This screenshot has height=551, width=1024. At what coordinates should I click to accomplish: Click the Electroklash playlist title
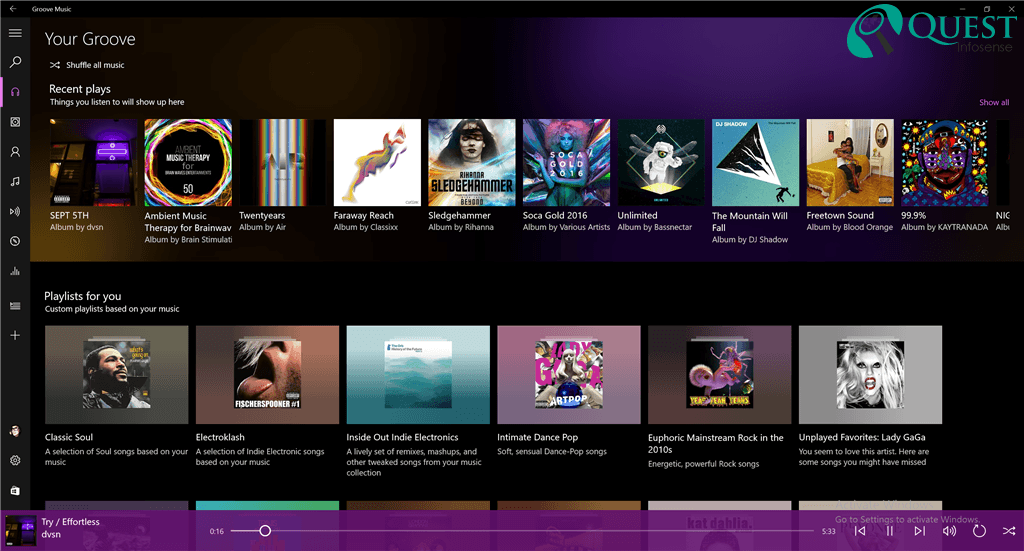click(x=220, y=437)
